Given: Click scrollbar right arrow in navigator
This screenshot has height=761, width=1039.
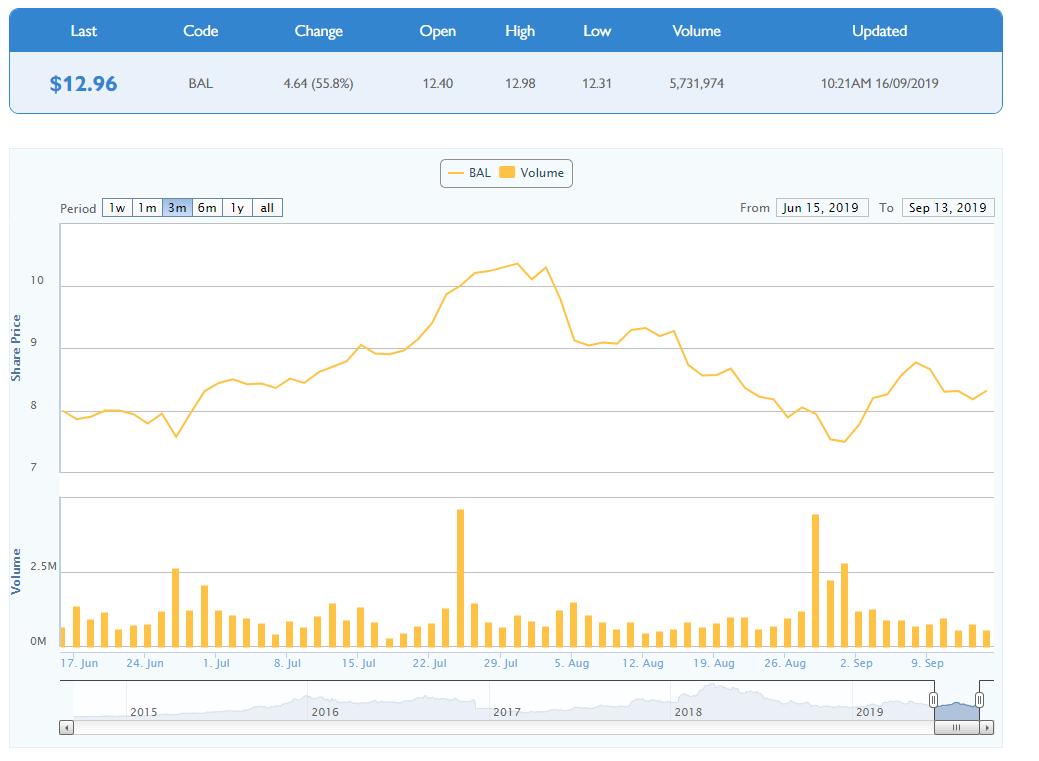Looking at the screenshot, I should coord(987,727).
